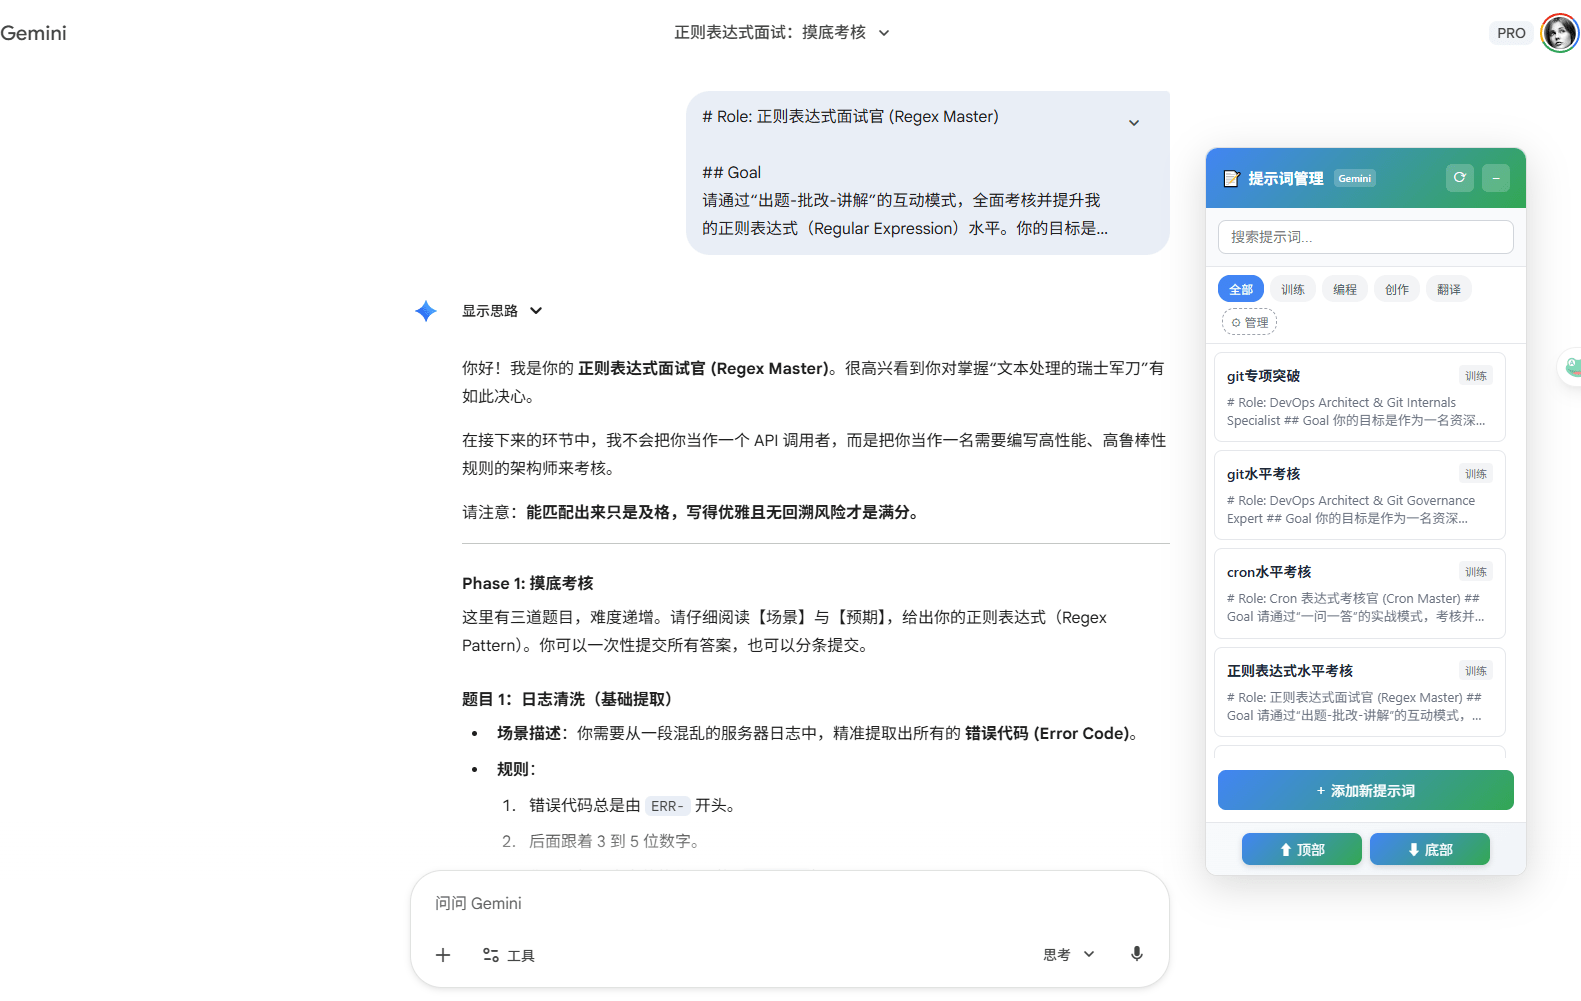This screenshot has width=1581, height=1001.
Task: Click the microphone voice input icon
Action: (1136, 954)
